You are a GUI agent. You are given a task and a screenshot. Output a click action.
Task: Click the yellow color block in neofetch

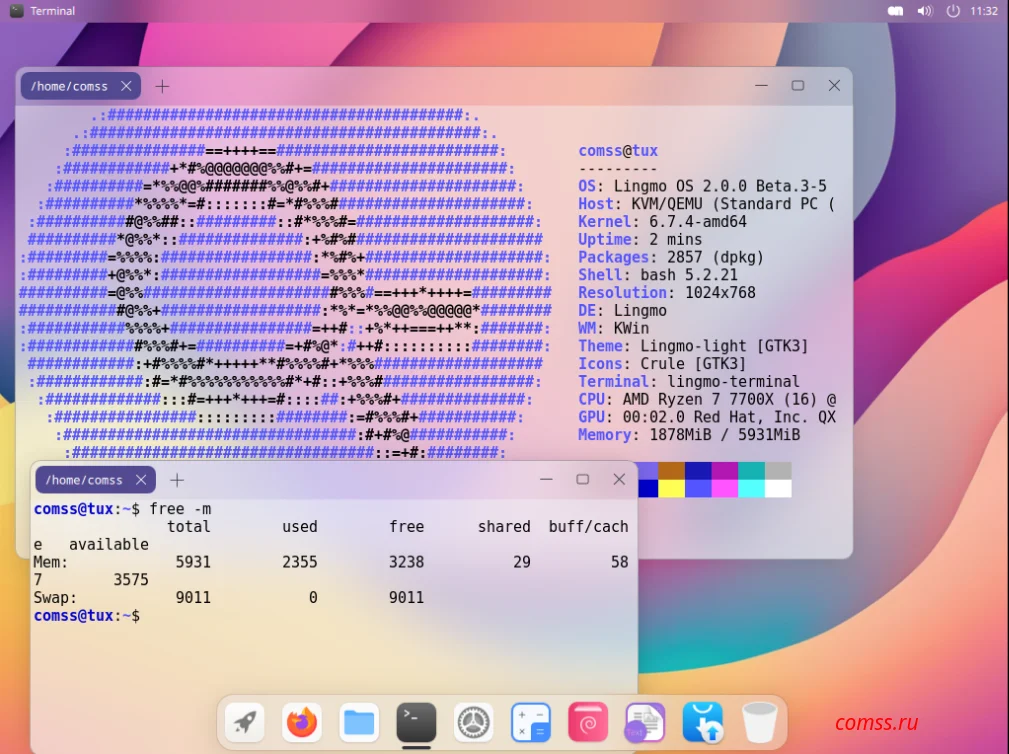click(x=671, y=488)
